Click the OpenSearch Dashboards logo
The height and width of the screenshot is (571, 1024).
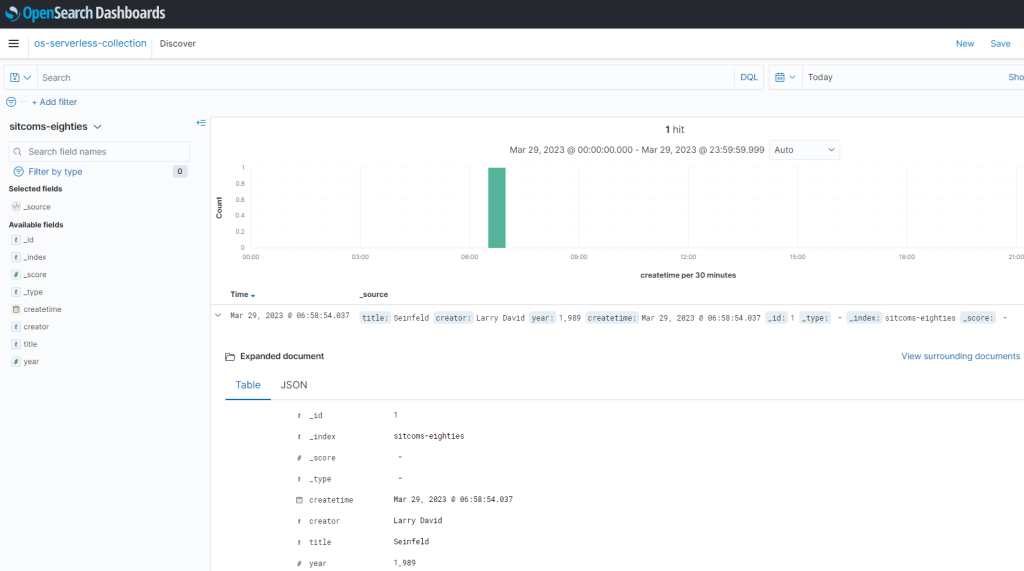pyautogui.click(x=85, y=13)
